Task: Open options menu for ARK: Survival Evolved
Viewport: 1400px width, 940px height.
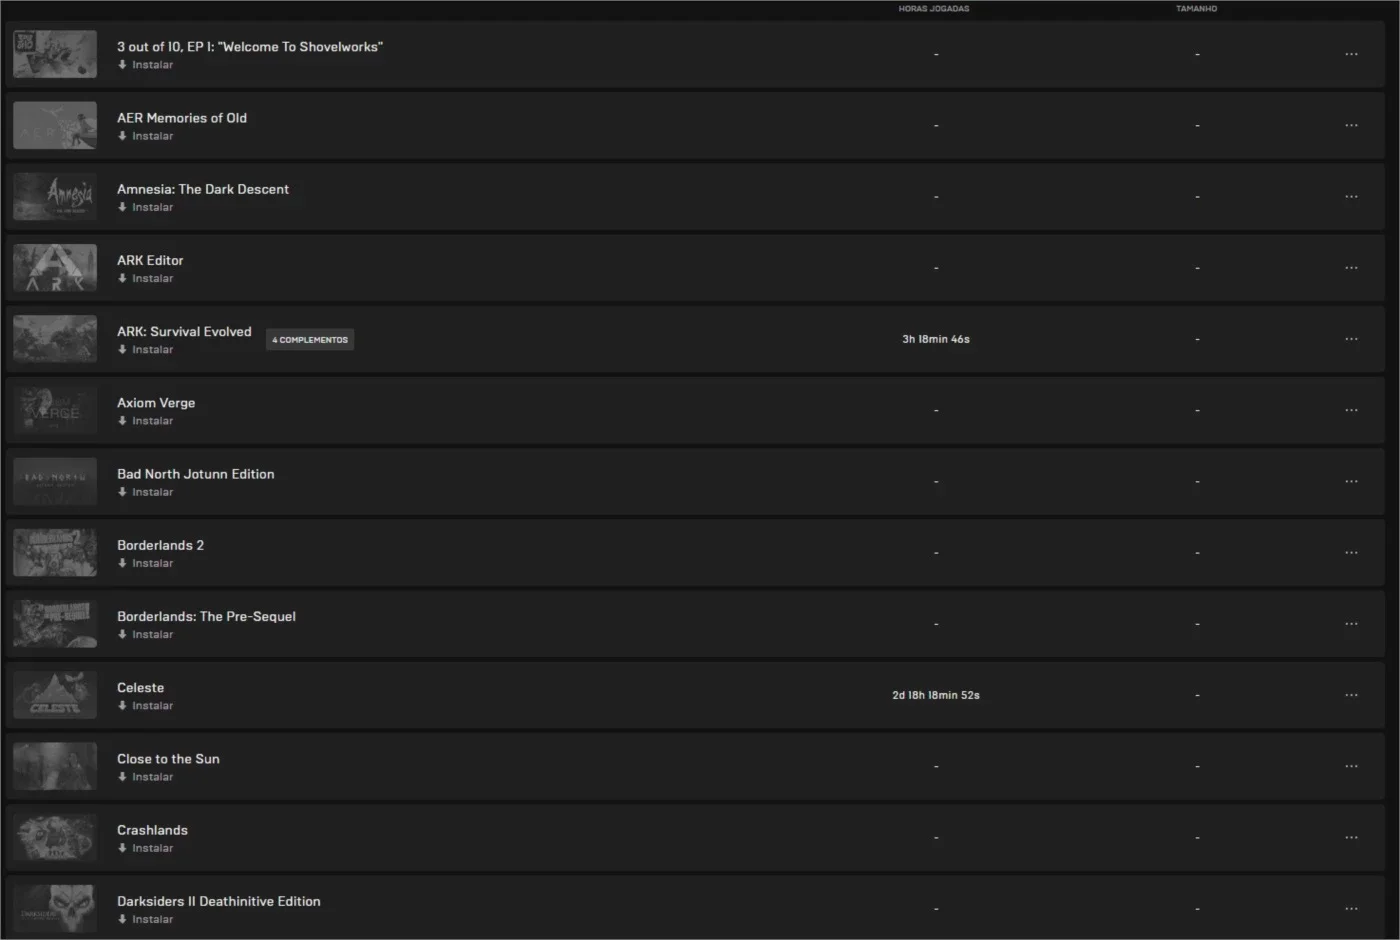Action: click(x=1351, y=339)
